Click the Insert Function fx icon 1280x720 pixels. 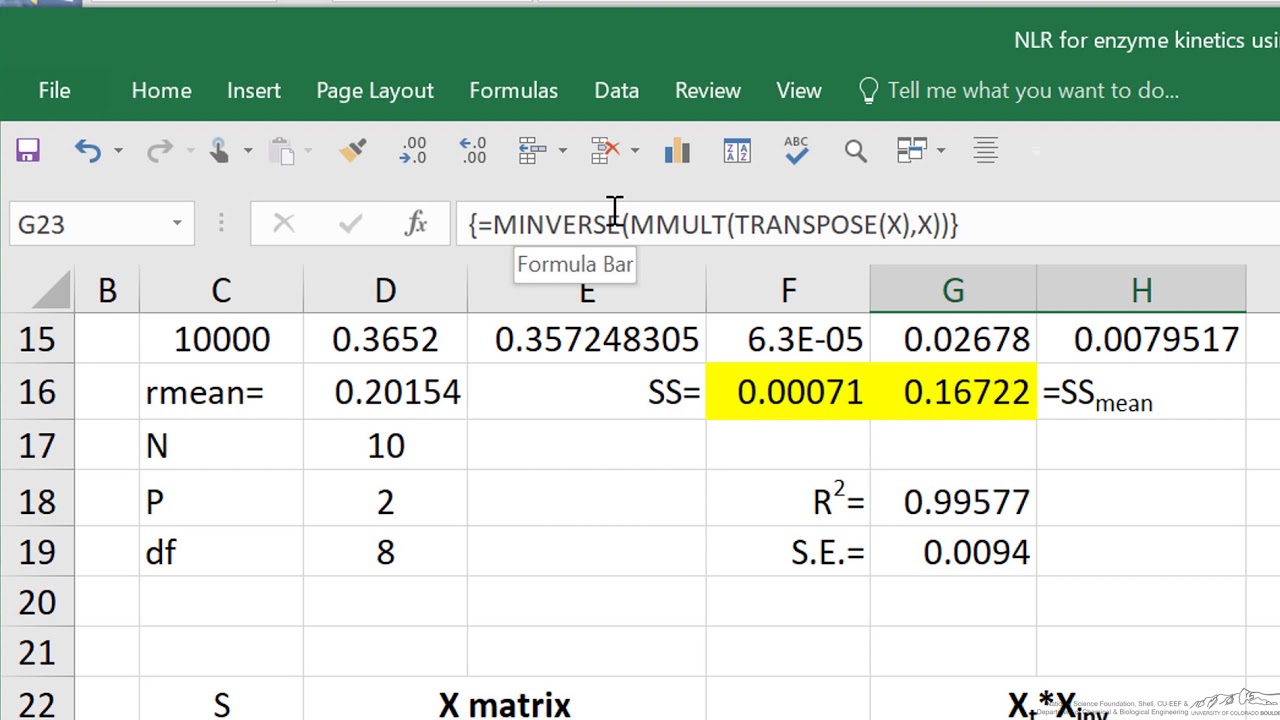(x=416, y=224)
